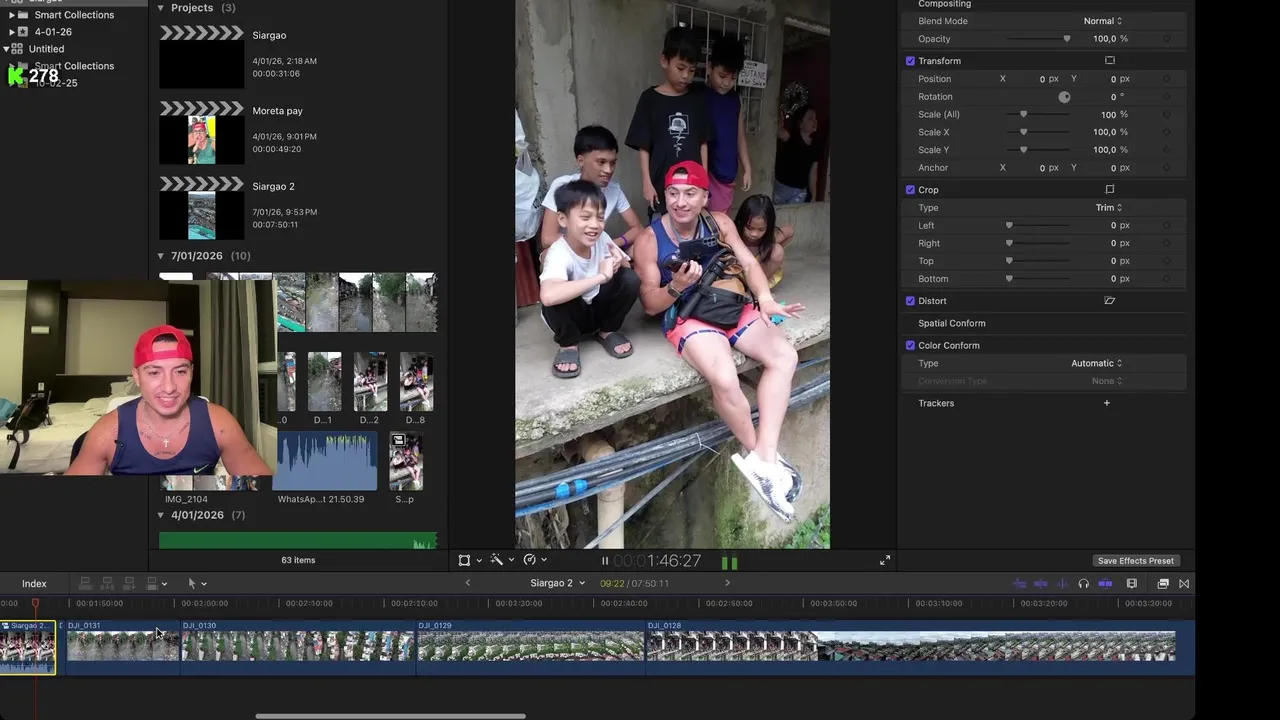Add keyframe for Scale (All)
The image size is (1280, 720).
[1166, 115]
